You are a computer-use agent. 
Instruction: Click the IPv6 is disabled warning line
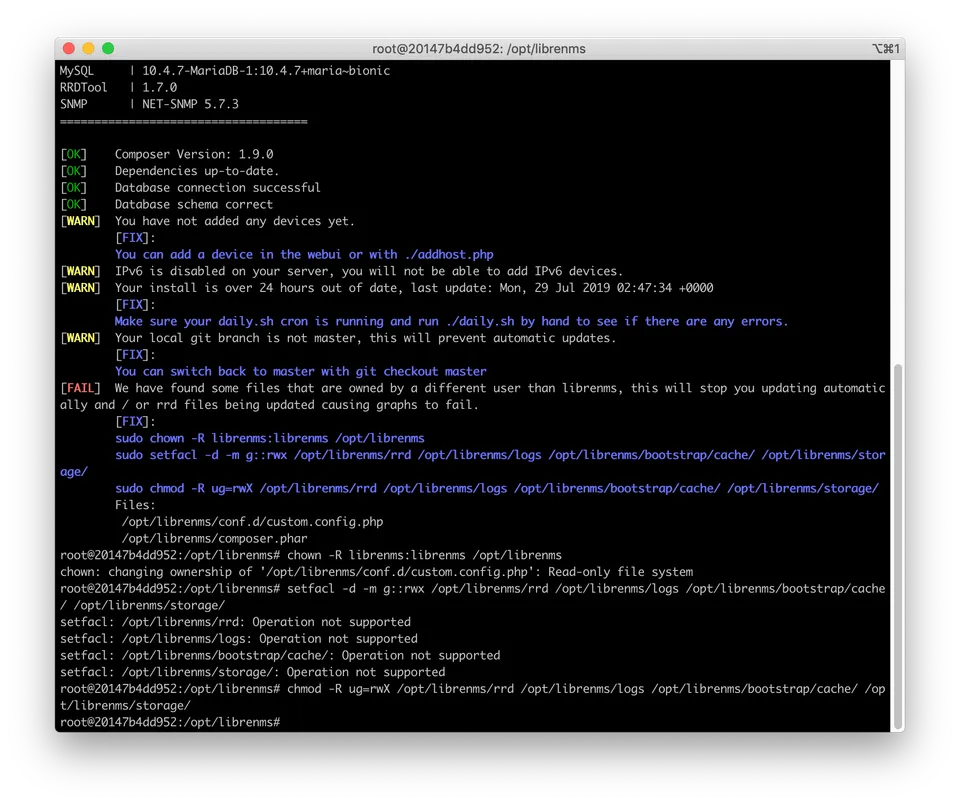[x=341, y=271]
